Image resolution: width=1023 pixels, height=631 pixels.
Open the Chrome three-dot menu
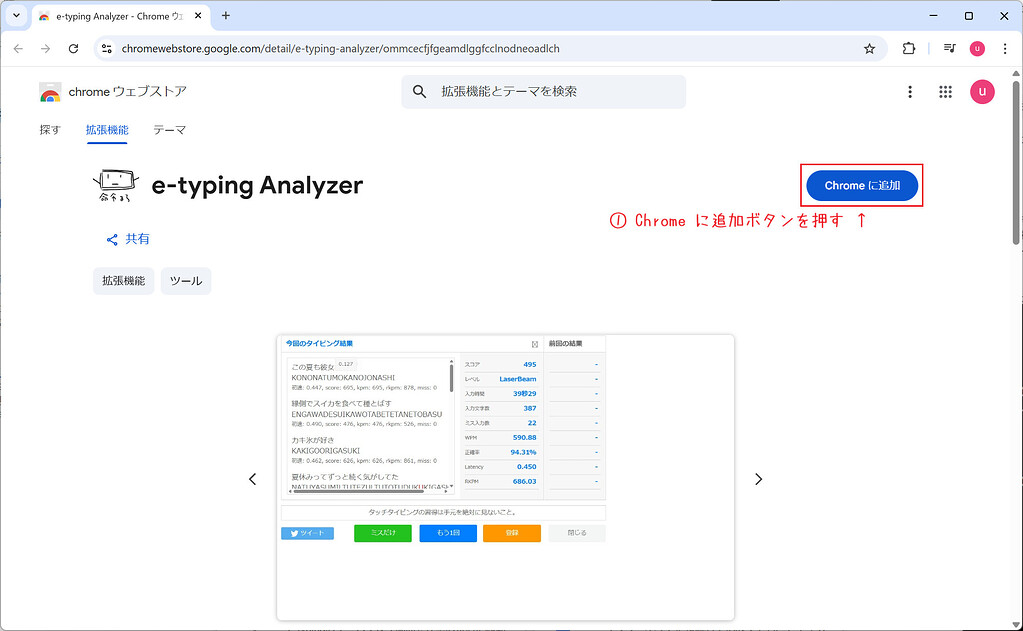(x=1003, y=47)
